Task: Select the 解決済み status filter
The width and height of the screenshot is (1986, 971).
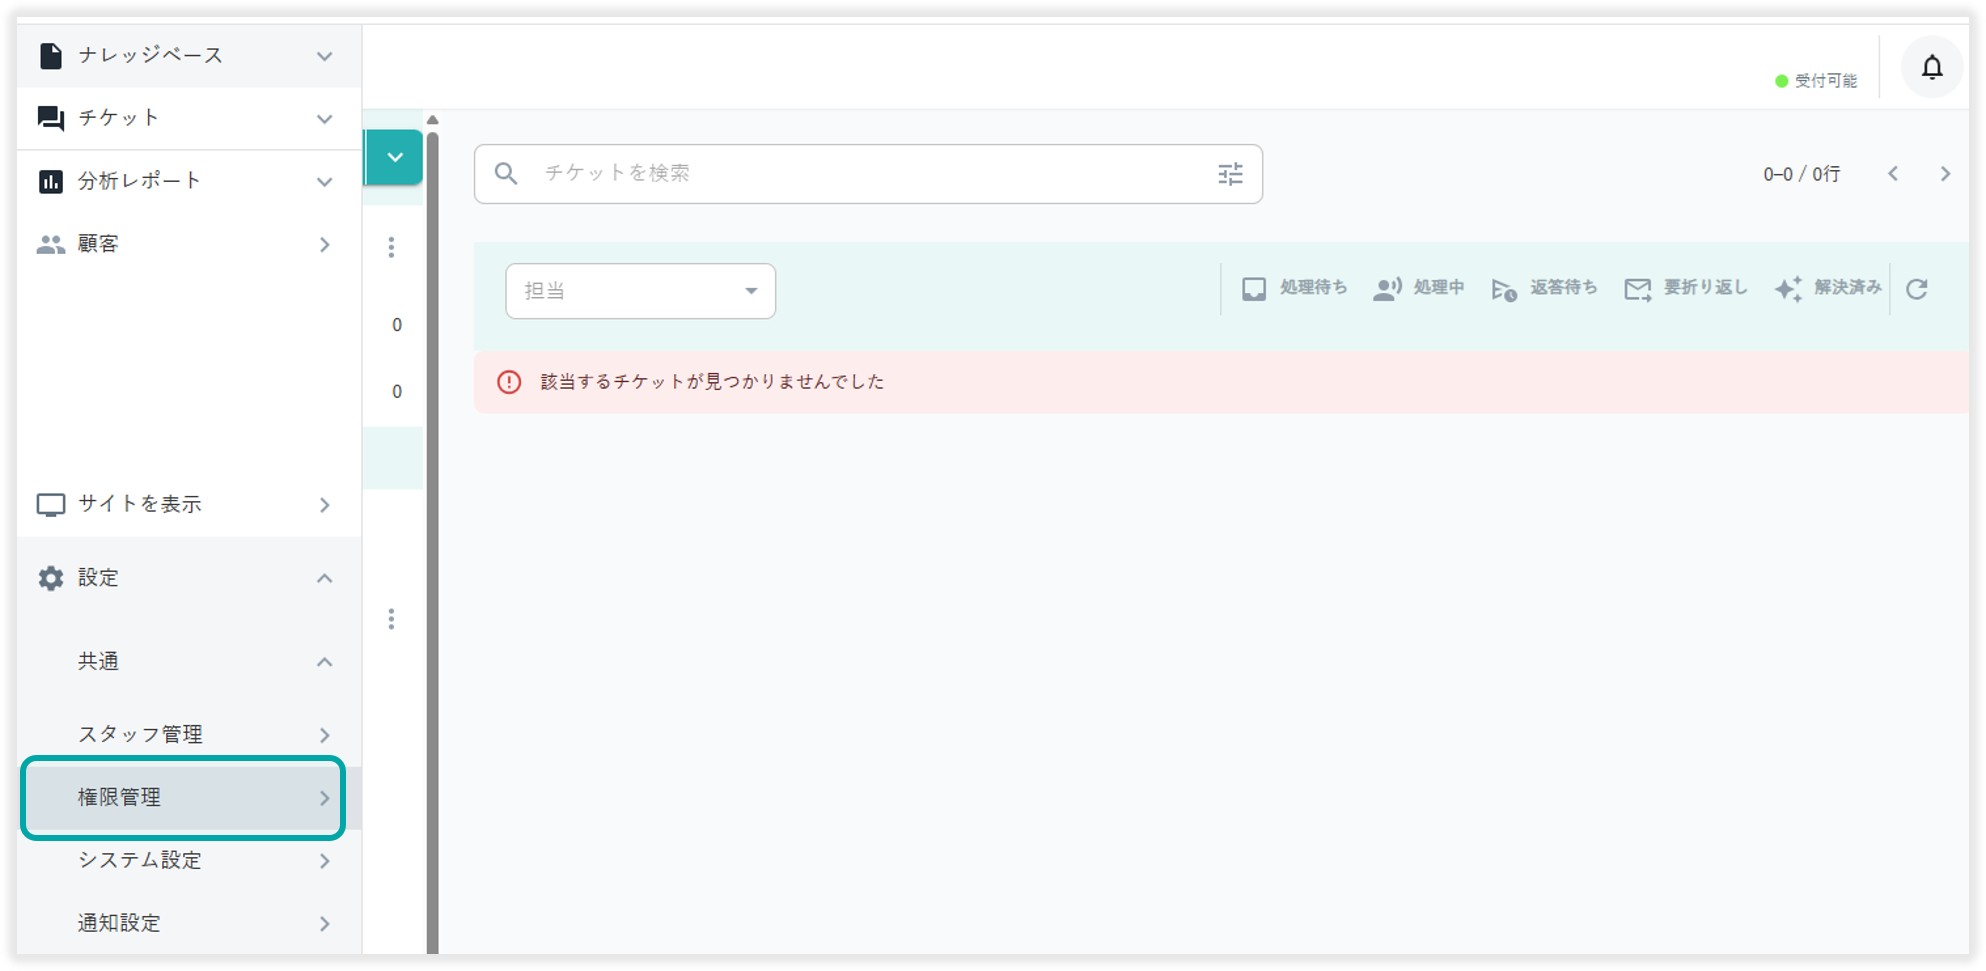Action: 1827,289
